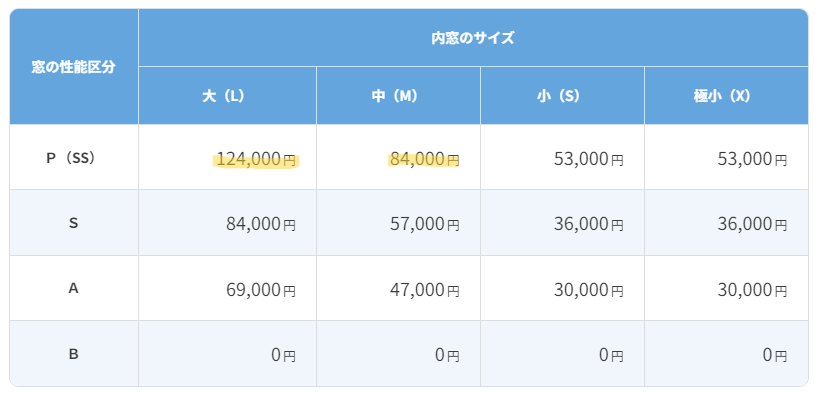Select 53,000円 under 極小（X） column
This screenshot has height=395, width=821.
click(752, 160)
